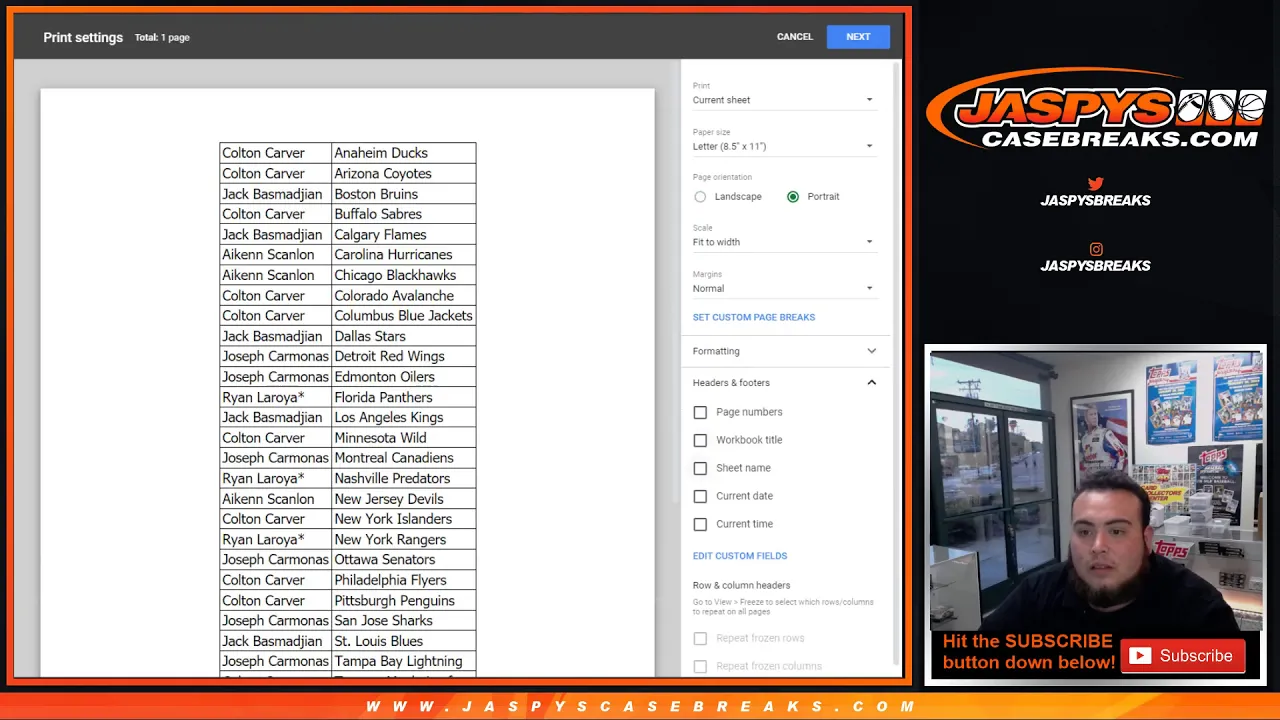The height and width of the screenshot is (720, 1280).
Task: Click the 'New Jersey Devils' cell
Action: pyautogui.click(x=404, y=499)
